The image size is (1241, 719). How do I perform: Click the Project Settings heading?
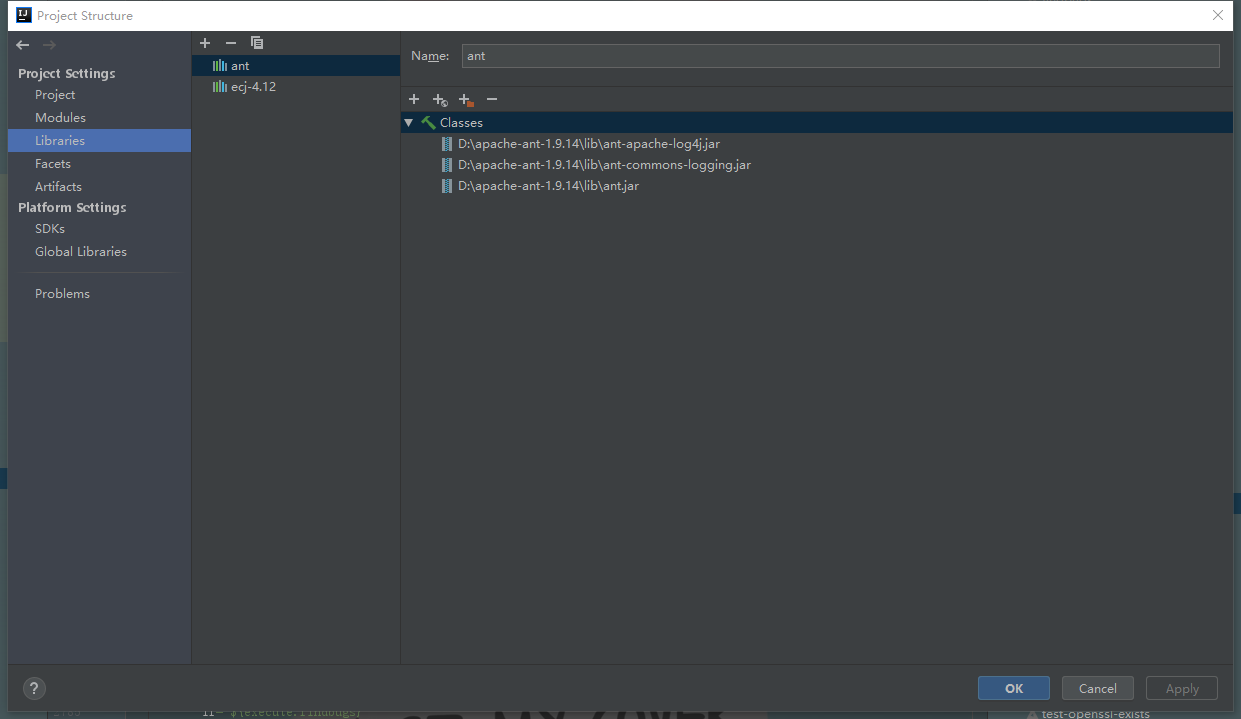[x=67, y=74]
